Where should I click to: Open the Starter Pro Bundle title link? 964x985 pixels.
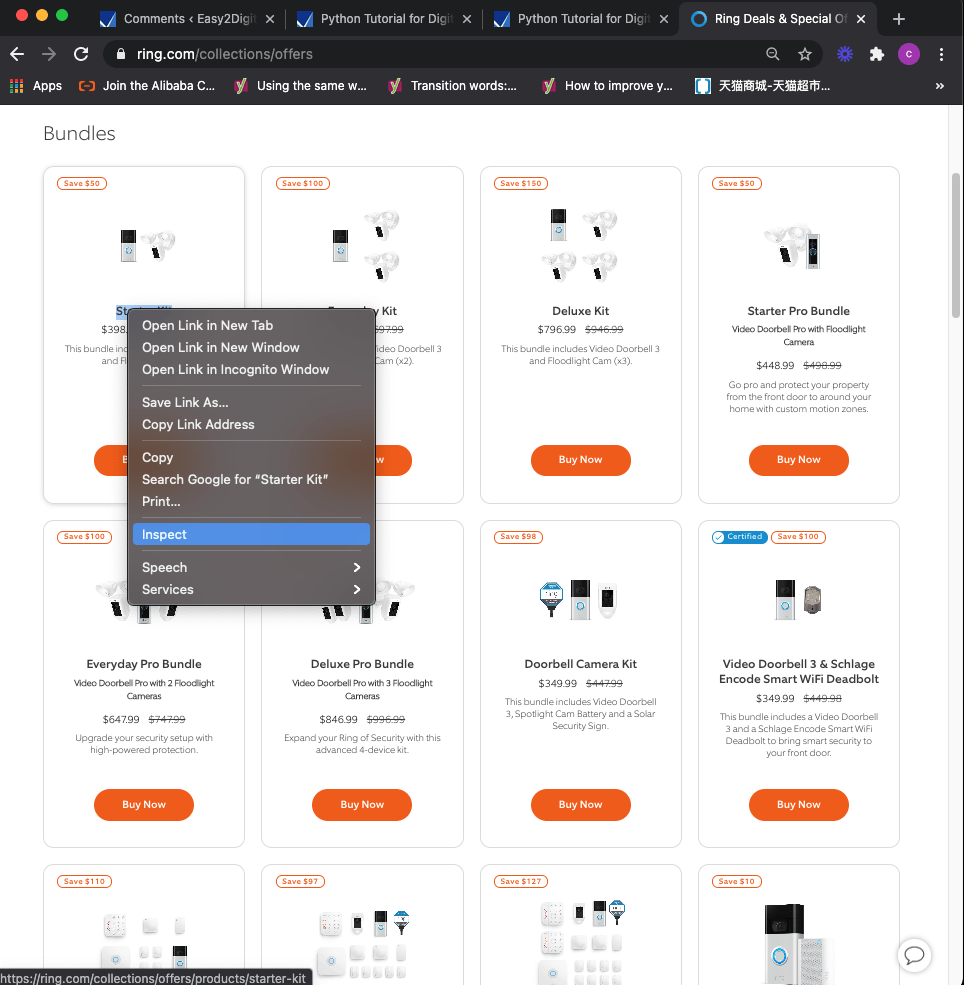pos(798,311)
